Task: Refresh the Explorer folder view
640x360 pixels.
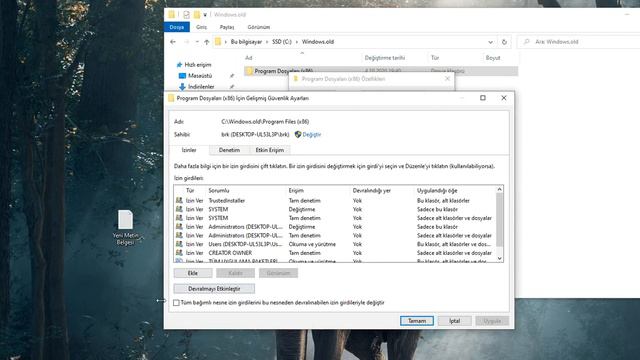Action: 504,42
